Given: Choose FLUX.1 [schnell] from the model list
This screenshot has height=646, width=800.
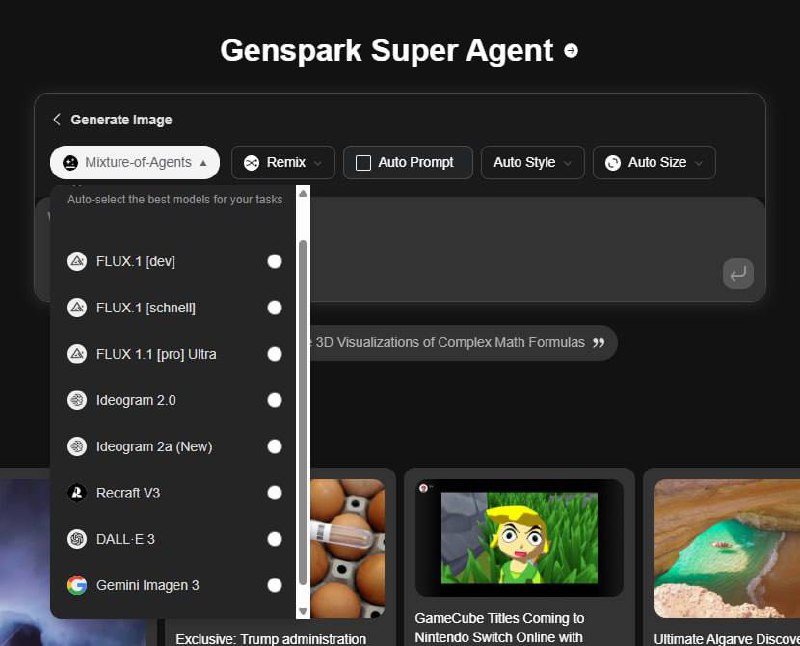Looking at the screenshot, I should (173, 308).
